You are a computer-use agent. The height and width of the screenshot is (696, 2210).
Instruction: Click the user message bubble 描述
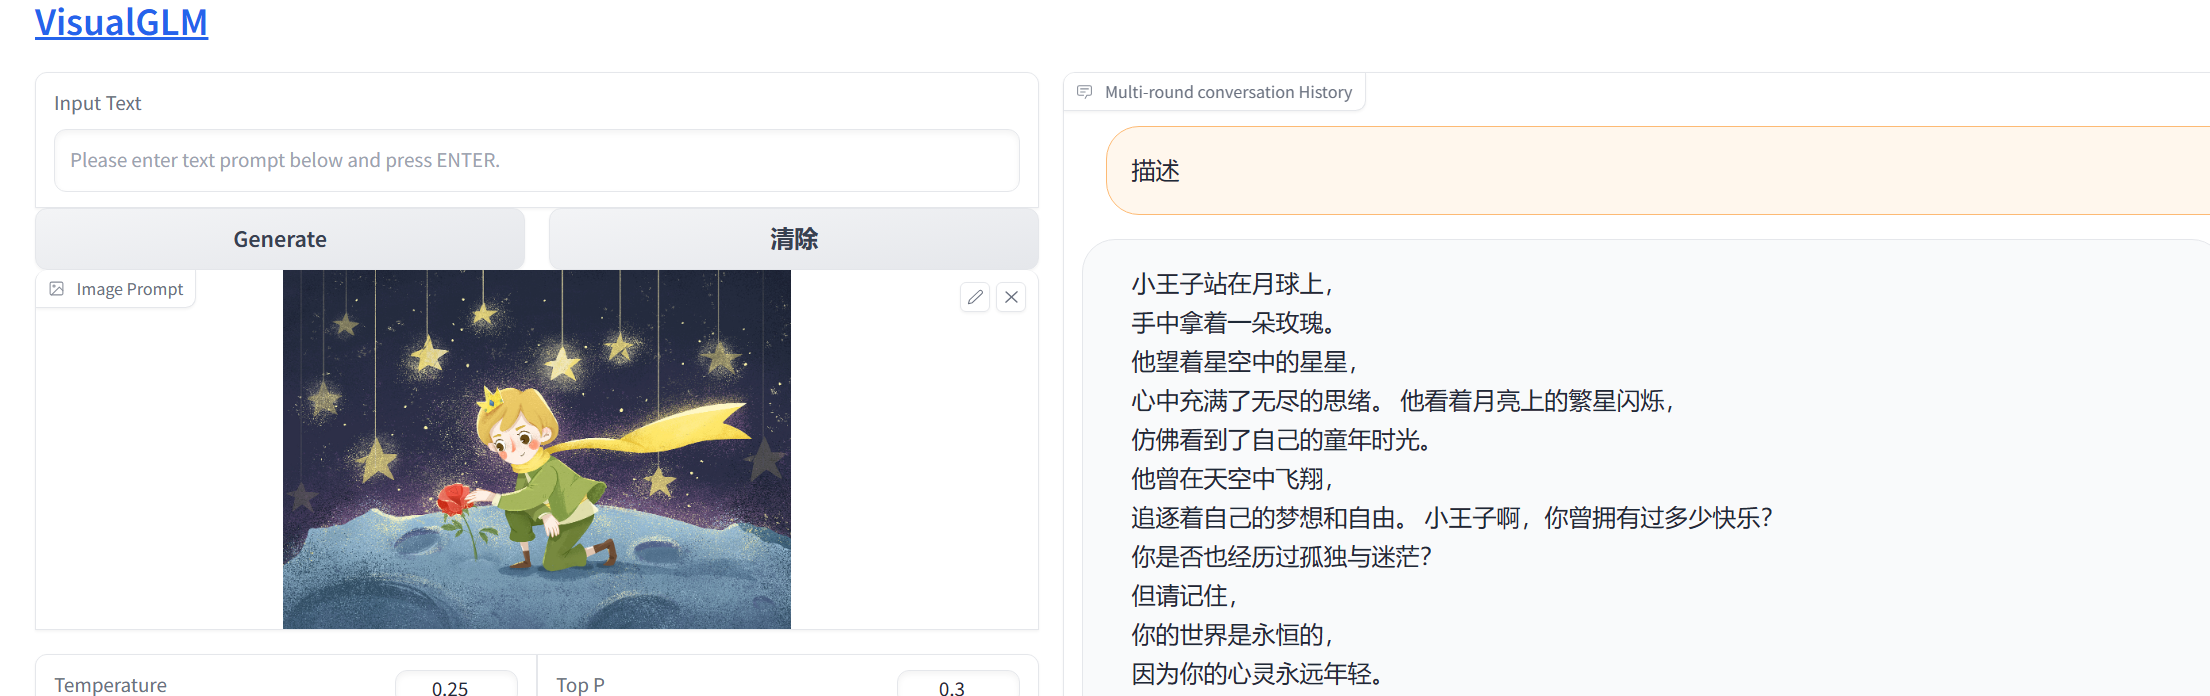[x=1658, y=171]
